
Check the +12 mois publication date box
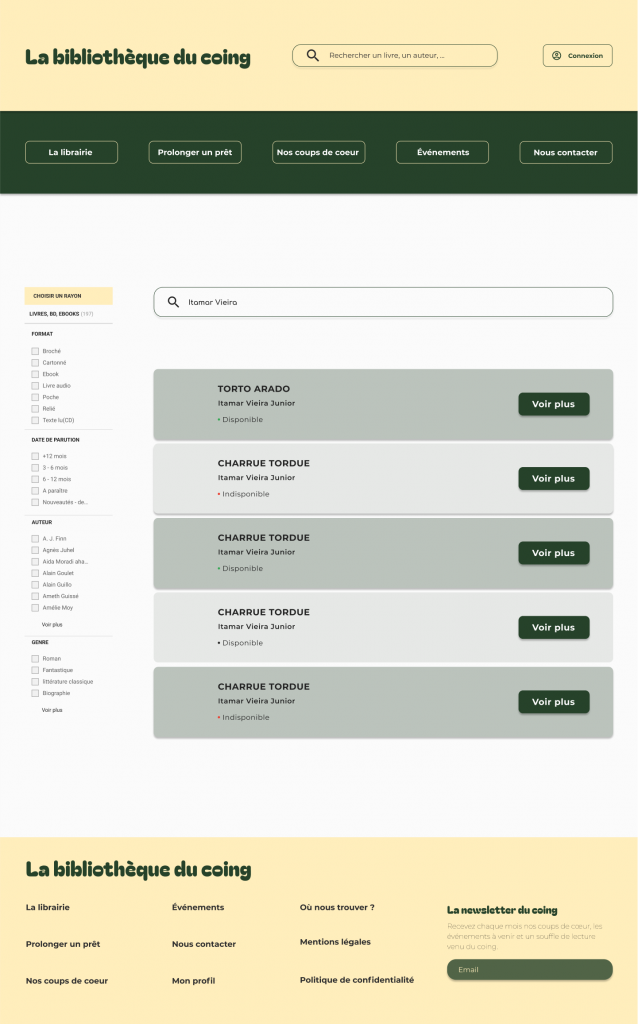click(x=35, y=456)
